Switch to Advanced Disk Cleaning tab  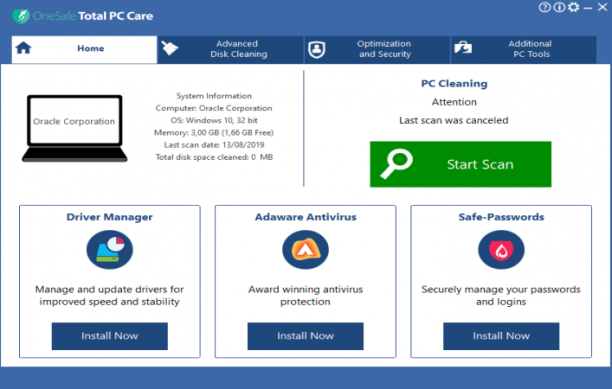click(x=230, y=50)
